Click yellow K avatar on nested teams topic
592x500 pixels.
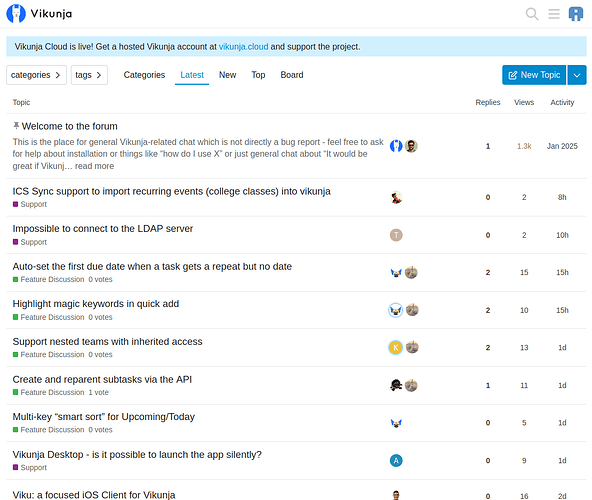[396, 347]
